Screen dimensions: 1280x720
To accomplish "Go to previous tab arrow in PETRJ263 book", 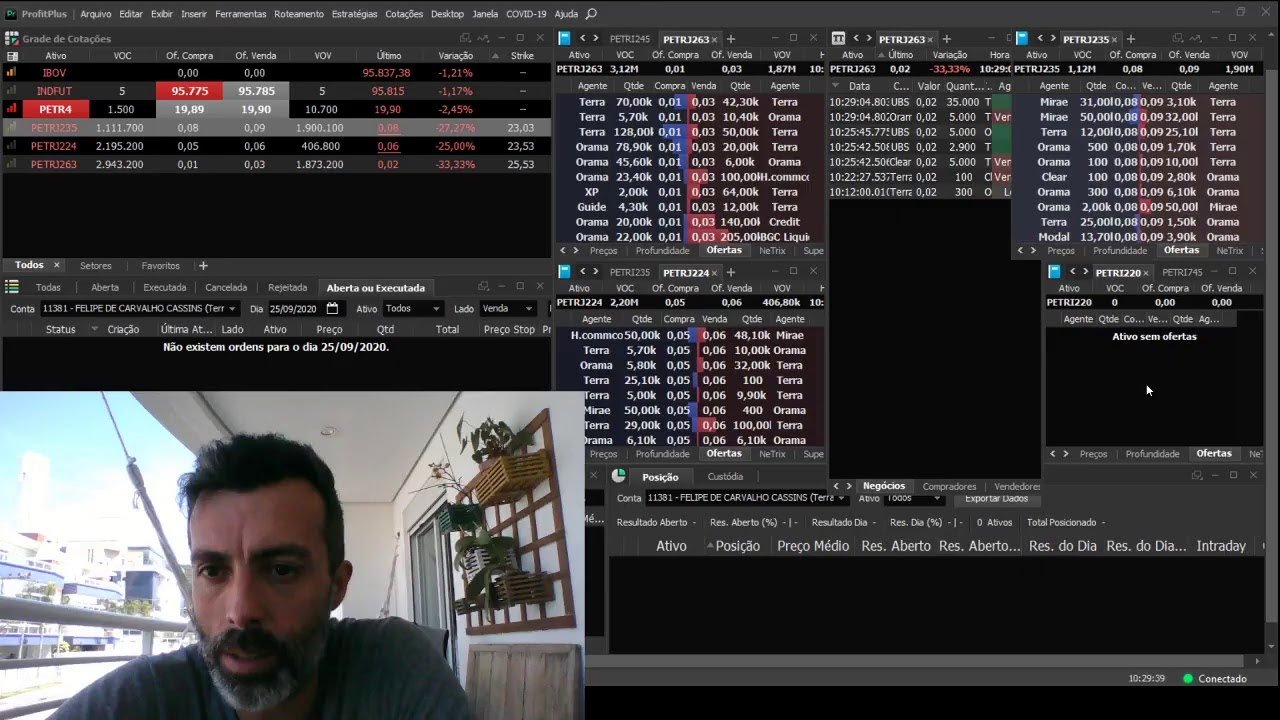I will [x=583, y=38].
